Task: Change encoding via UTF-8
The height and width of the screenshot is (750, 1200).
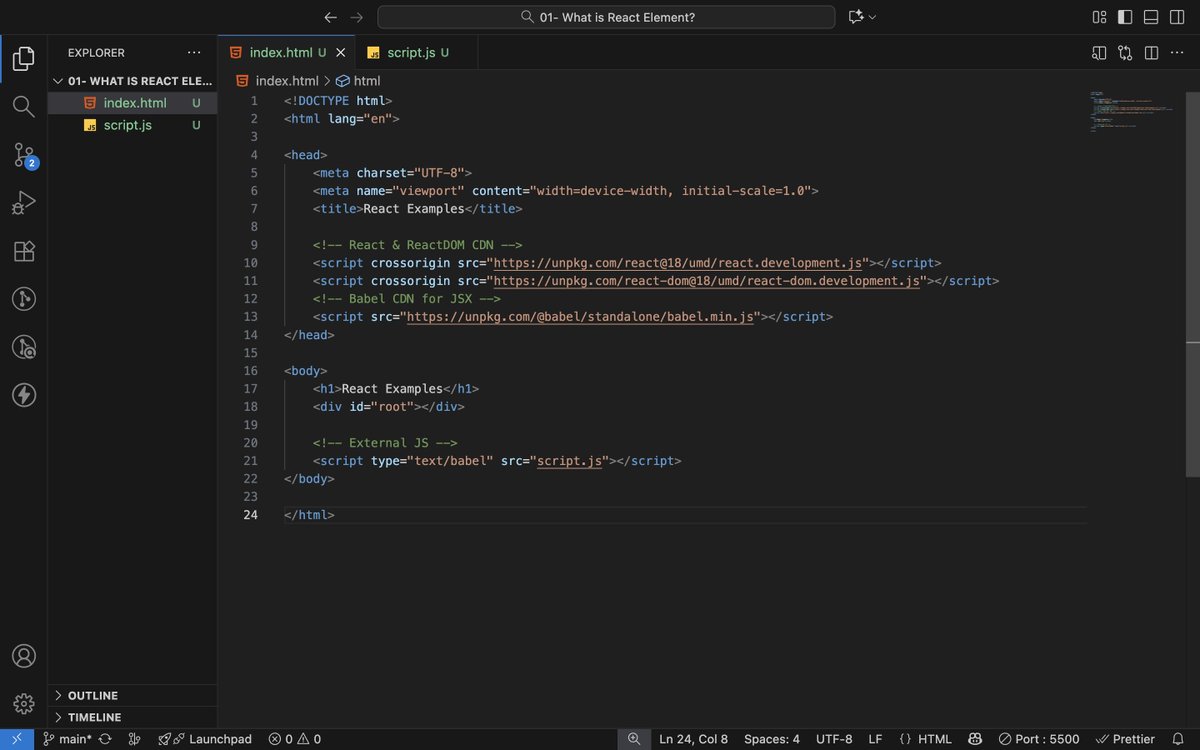Action: tap(834, 739)
